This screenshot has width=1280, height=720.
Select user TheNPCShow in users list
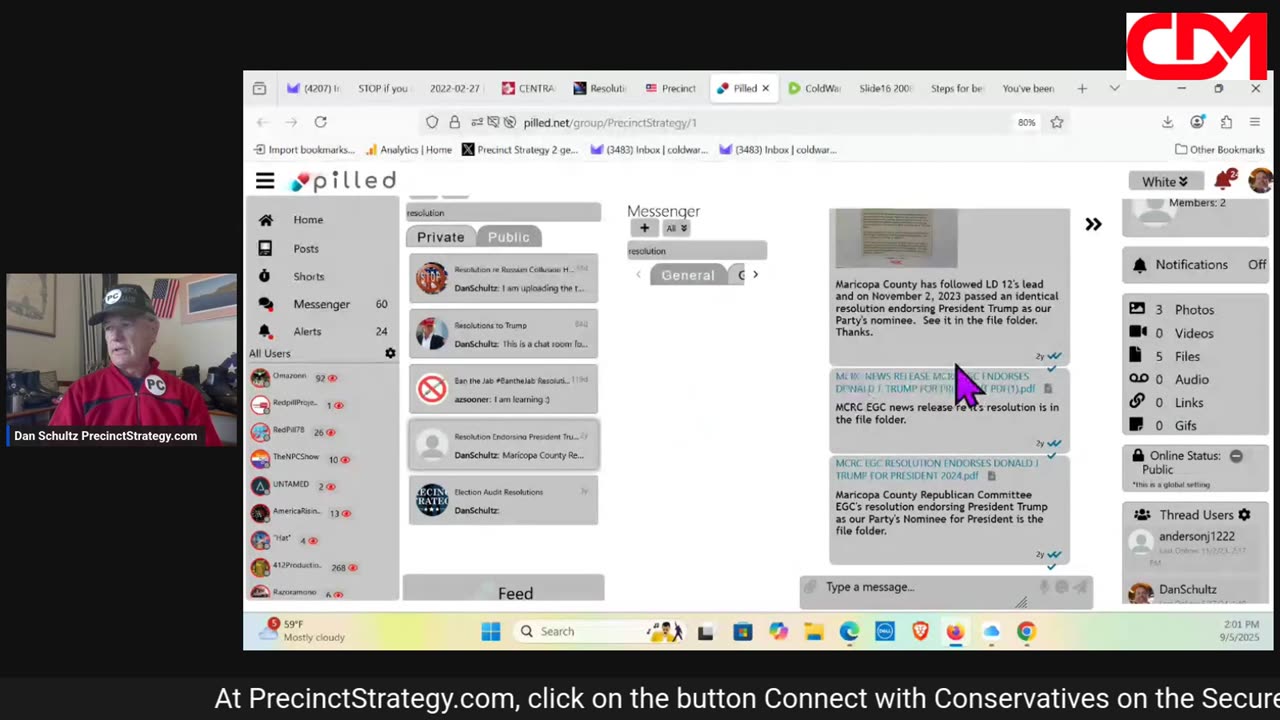click(x=296, y=458)
